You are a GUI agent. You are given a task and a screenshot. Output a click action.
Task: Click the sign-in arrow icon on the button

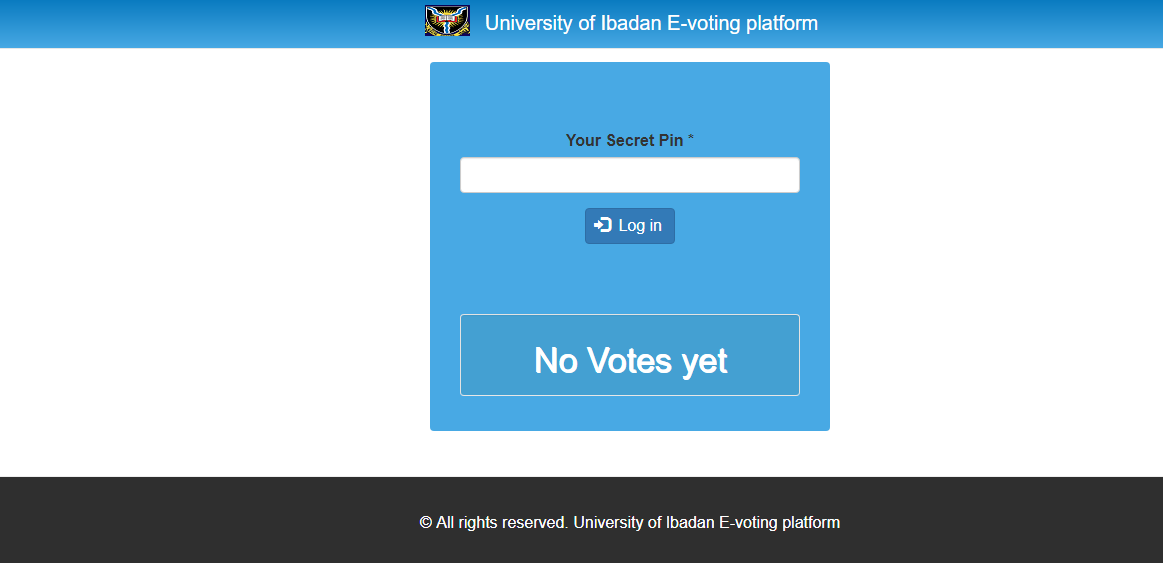click(x=603, y=225)
